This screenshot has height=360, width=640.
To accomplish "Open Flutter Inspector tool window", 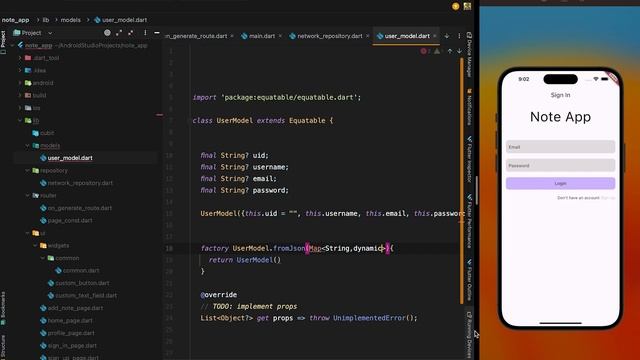I will coord(469,159).
